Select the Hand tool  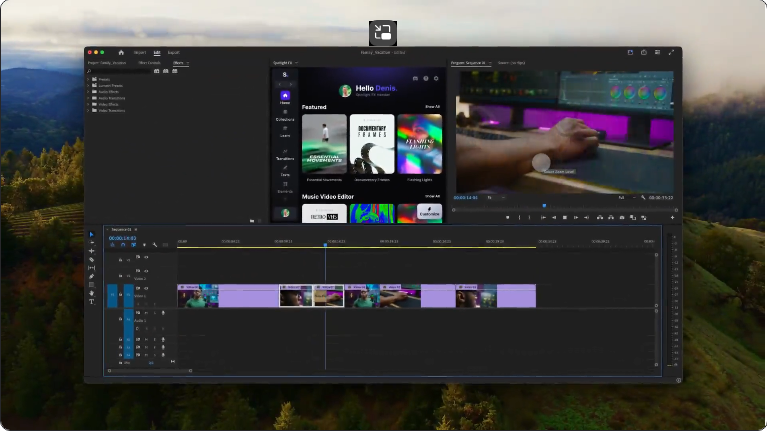pyautogui.click(x=92, y=293)
